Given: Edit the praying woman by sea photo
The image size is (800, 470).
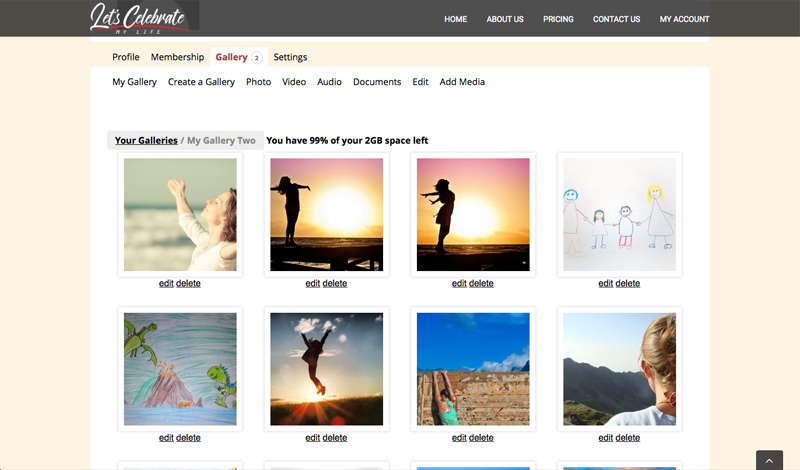Looking at the screenshot, I should pos(166,283).
